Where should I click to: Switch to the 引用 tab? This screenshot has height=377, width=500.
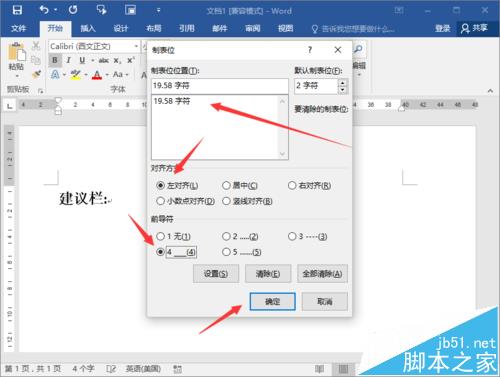(187, 28)
